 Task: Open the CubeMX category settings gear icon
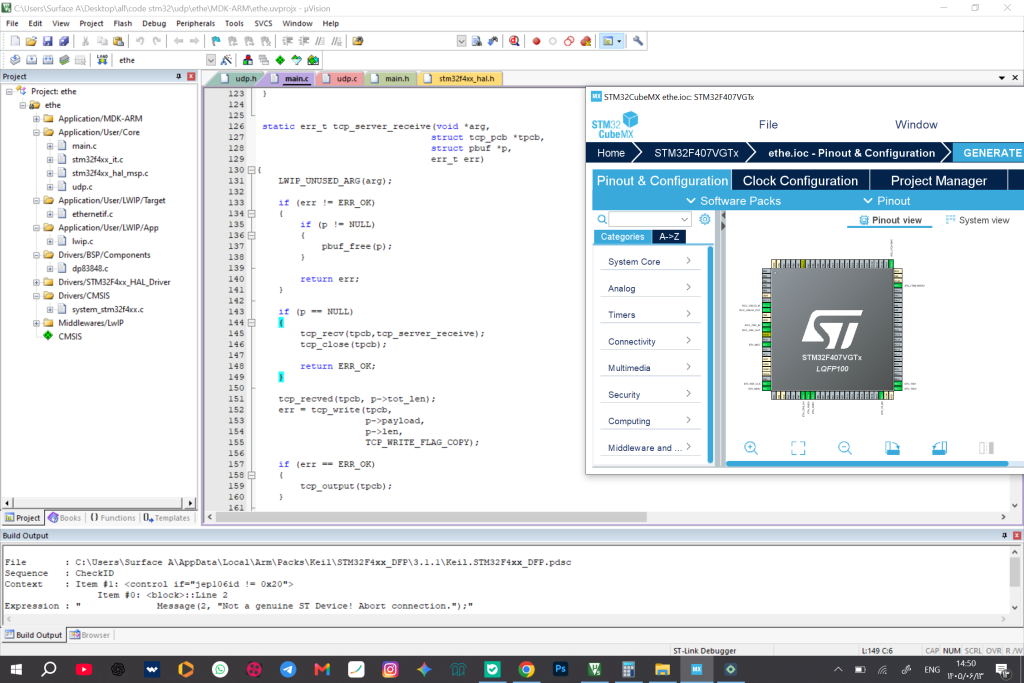click(x=705, y=219)
